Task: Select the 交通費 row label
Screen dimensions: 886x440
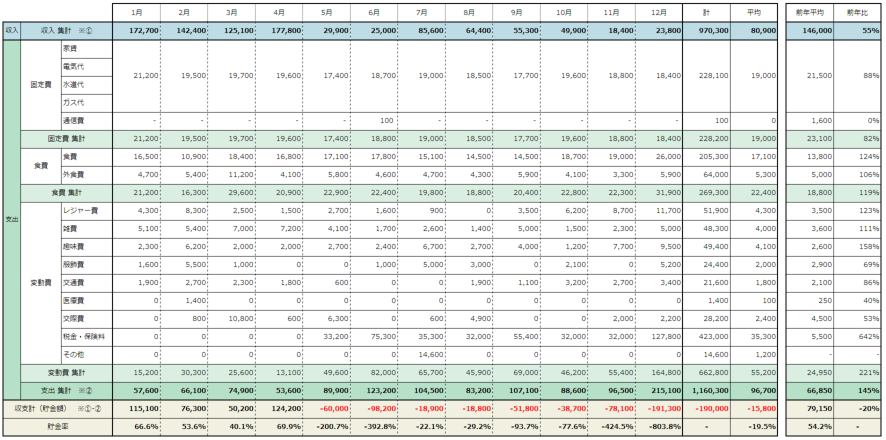Action: point(86,283)
